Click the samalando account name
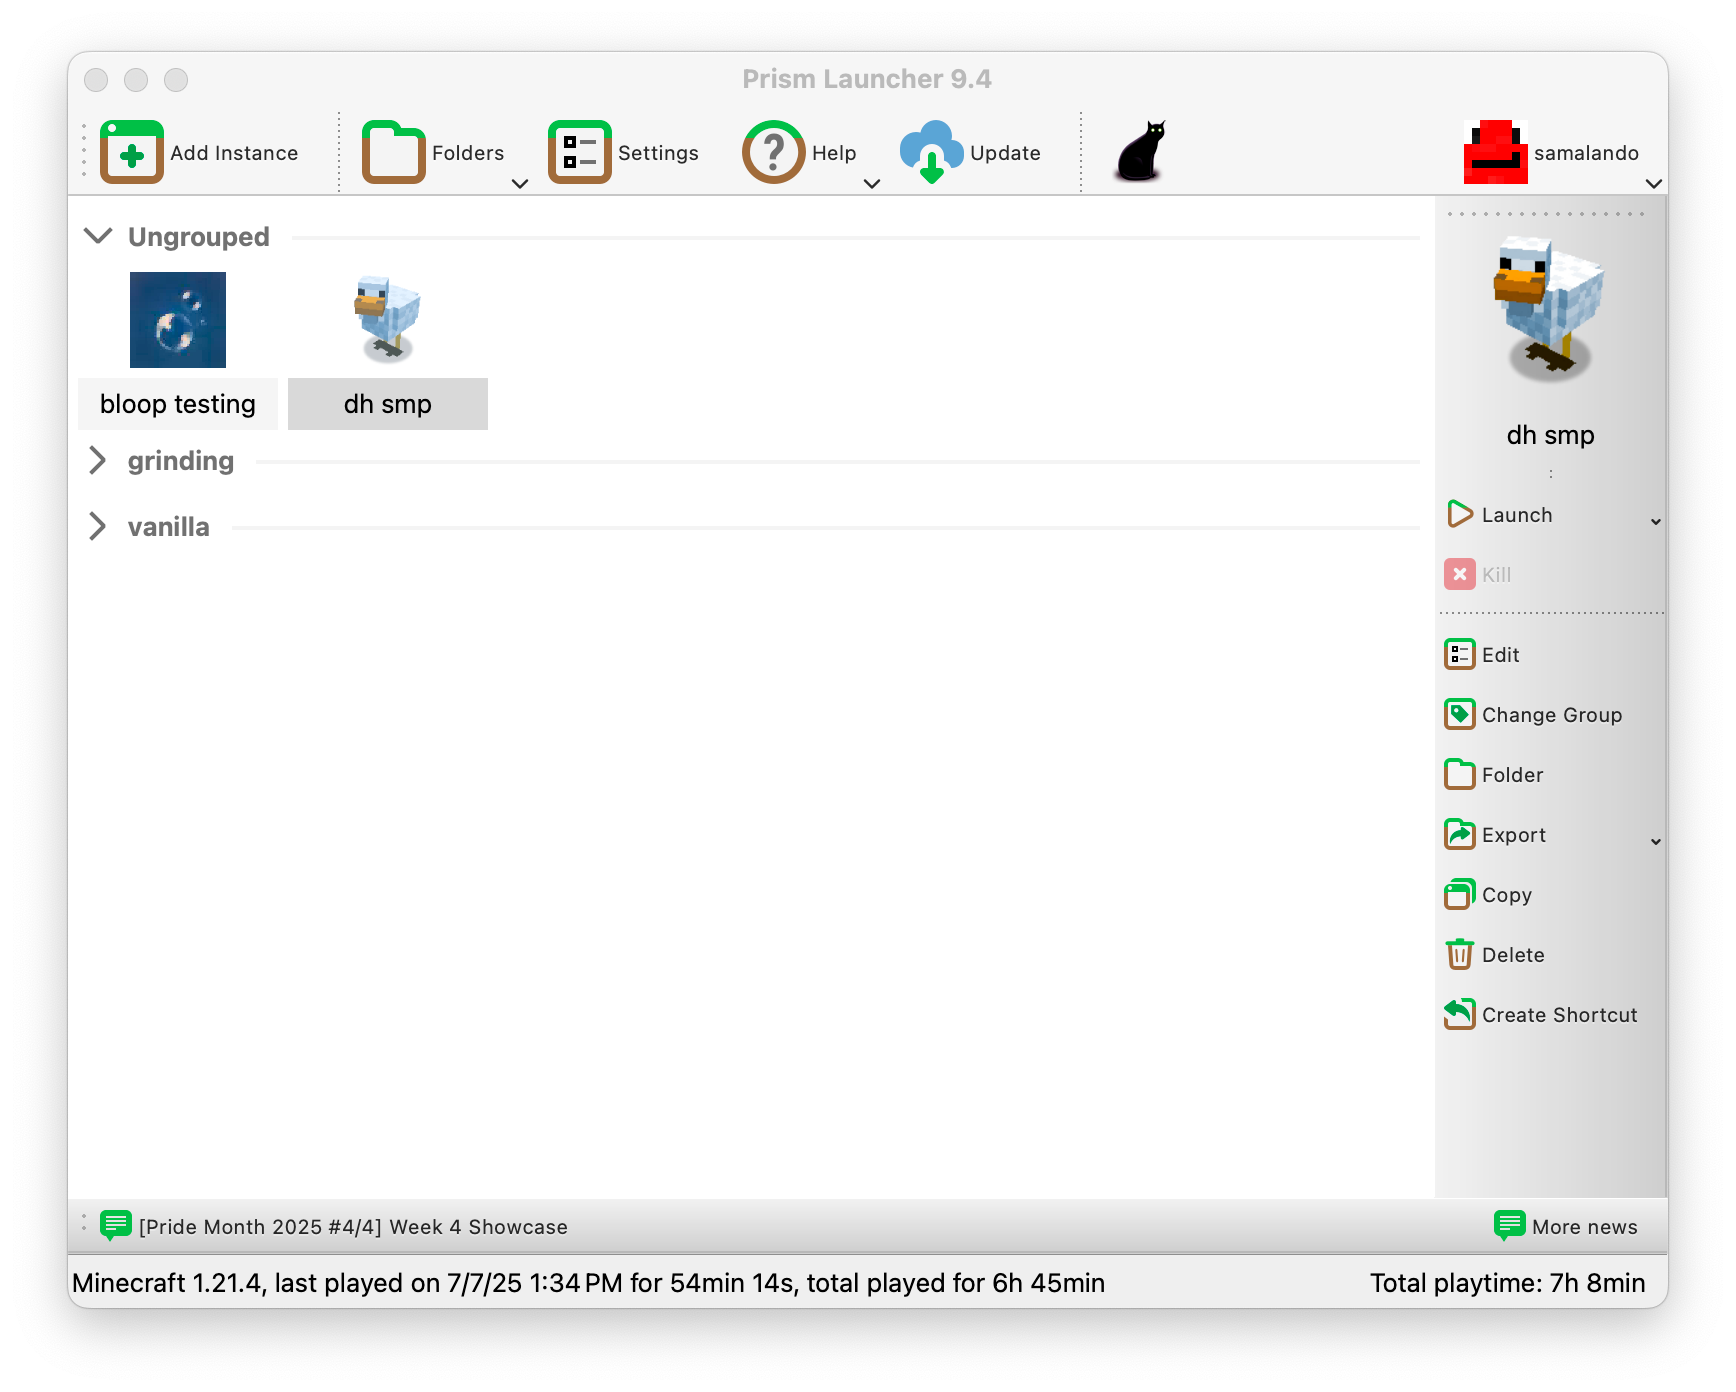Image resolution: width=1736 pixels, height=1392 pixels. 1586,153
